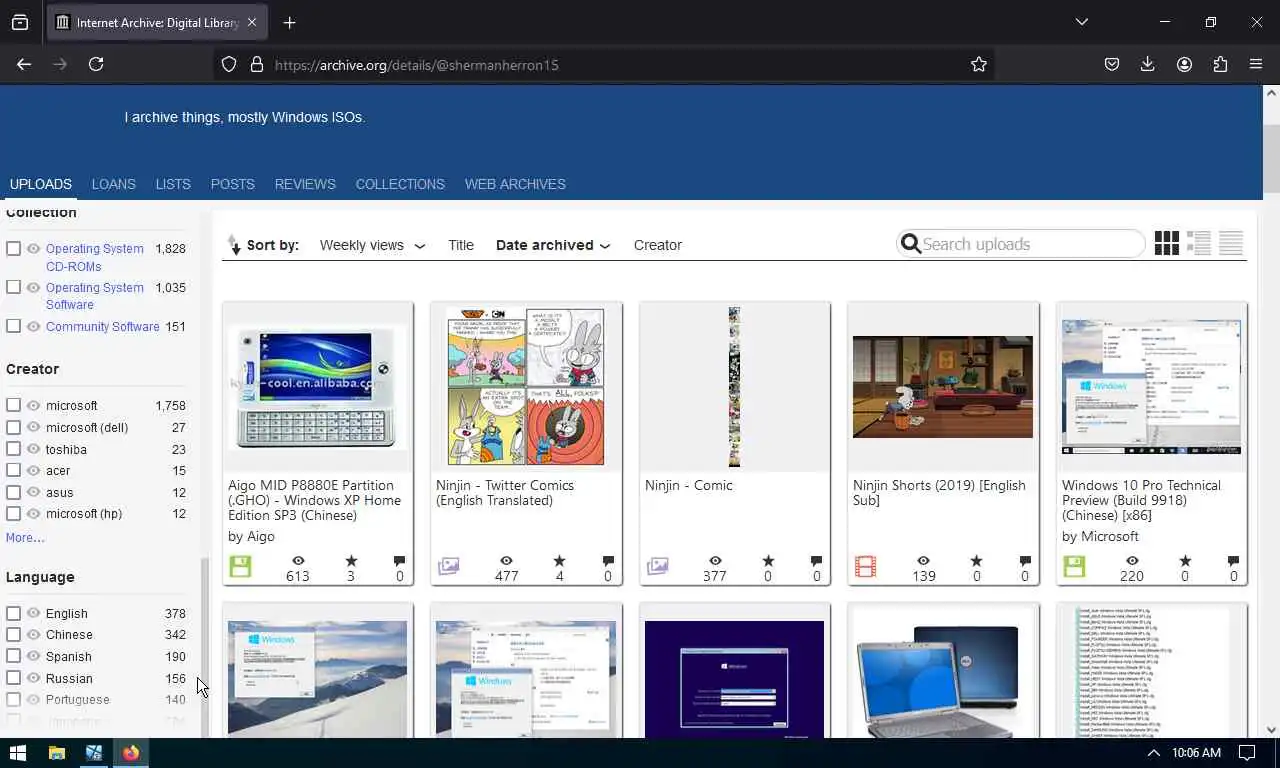Open the POSTS tab
The height and width of the screenshot is (768, 1280).
[233, 184]
